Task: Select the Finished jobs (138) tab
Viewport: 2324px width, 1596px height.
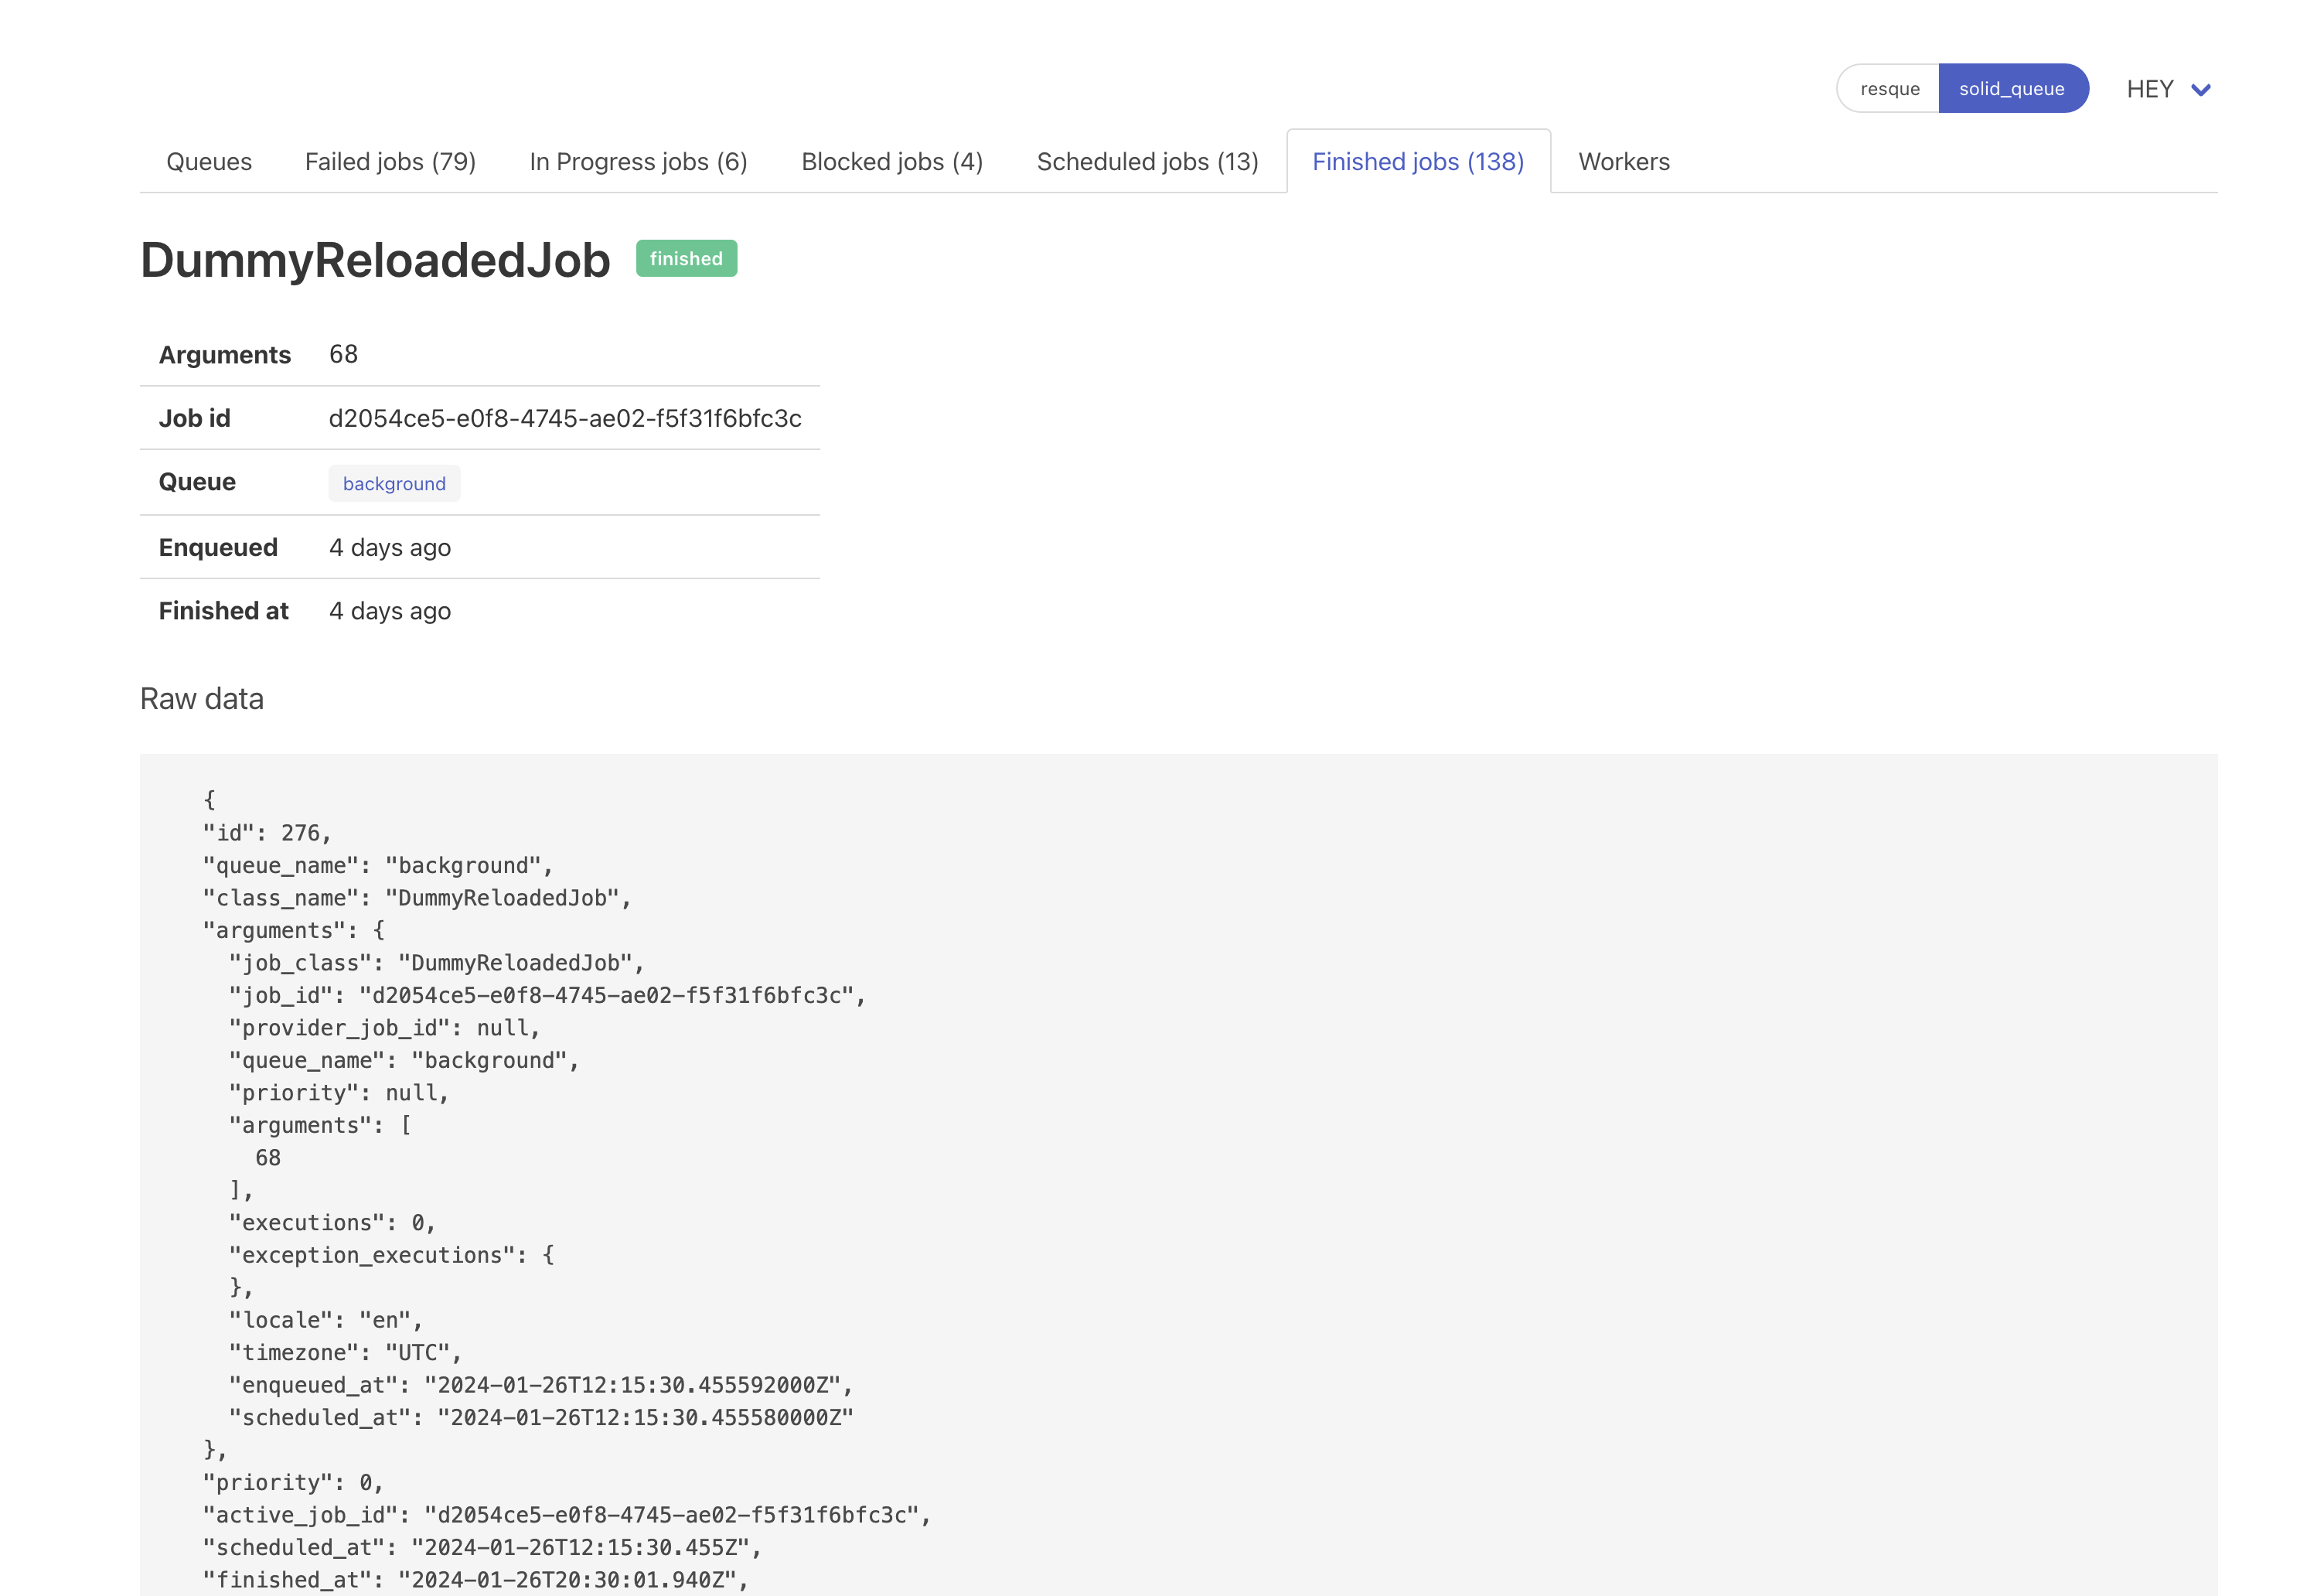Action: pyautogui.click(x=1417, y=162)
